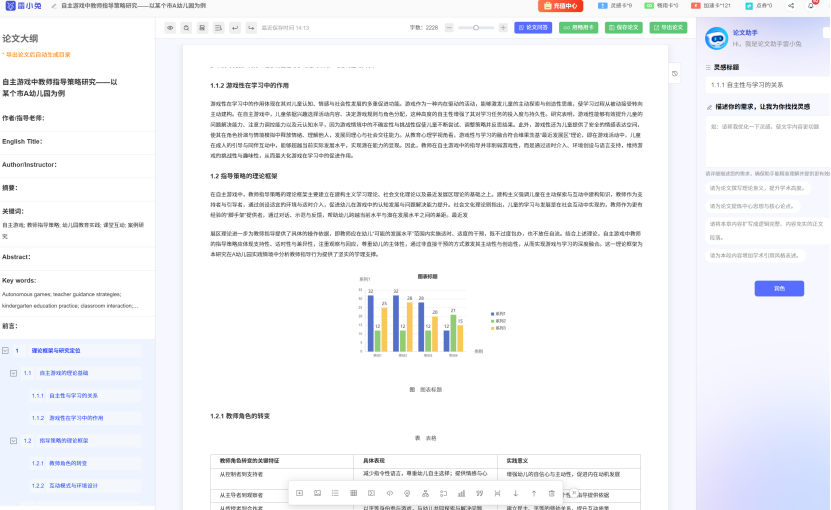
Task: Insert a quotation from floating toolbar
Action: [x=480, y=493]
